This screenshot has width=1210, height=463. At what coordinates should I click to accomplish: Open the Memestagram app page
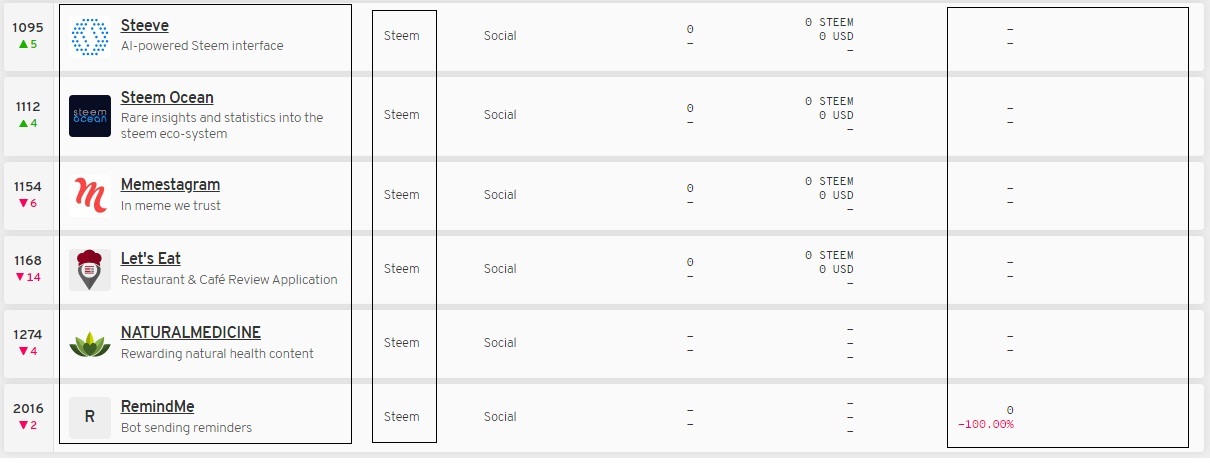click(170, 185)
